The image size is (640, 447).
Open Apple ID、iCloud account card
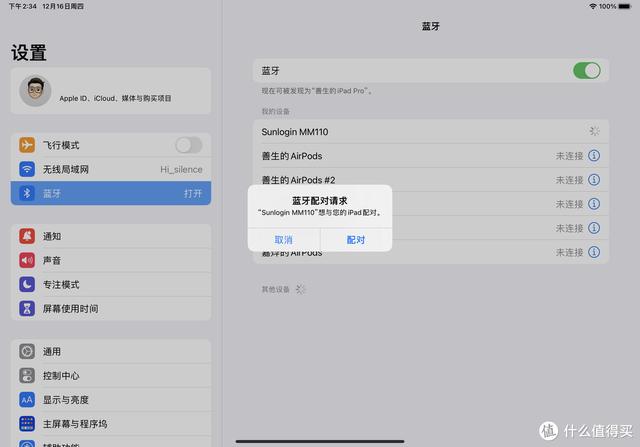coord(111,91)
